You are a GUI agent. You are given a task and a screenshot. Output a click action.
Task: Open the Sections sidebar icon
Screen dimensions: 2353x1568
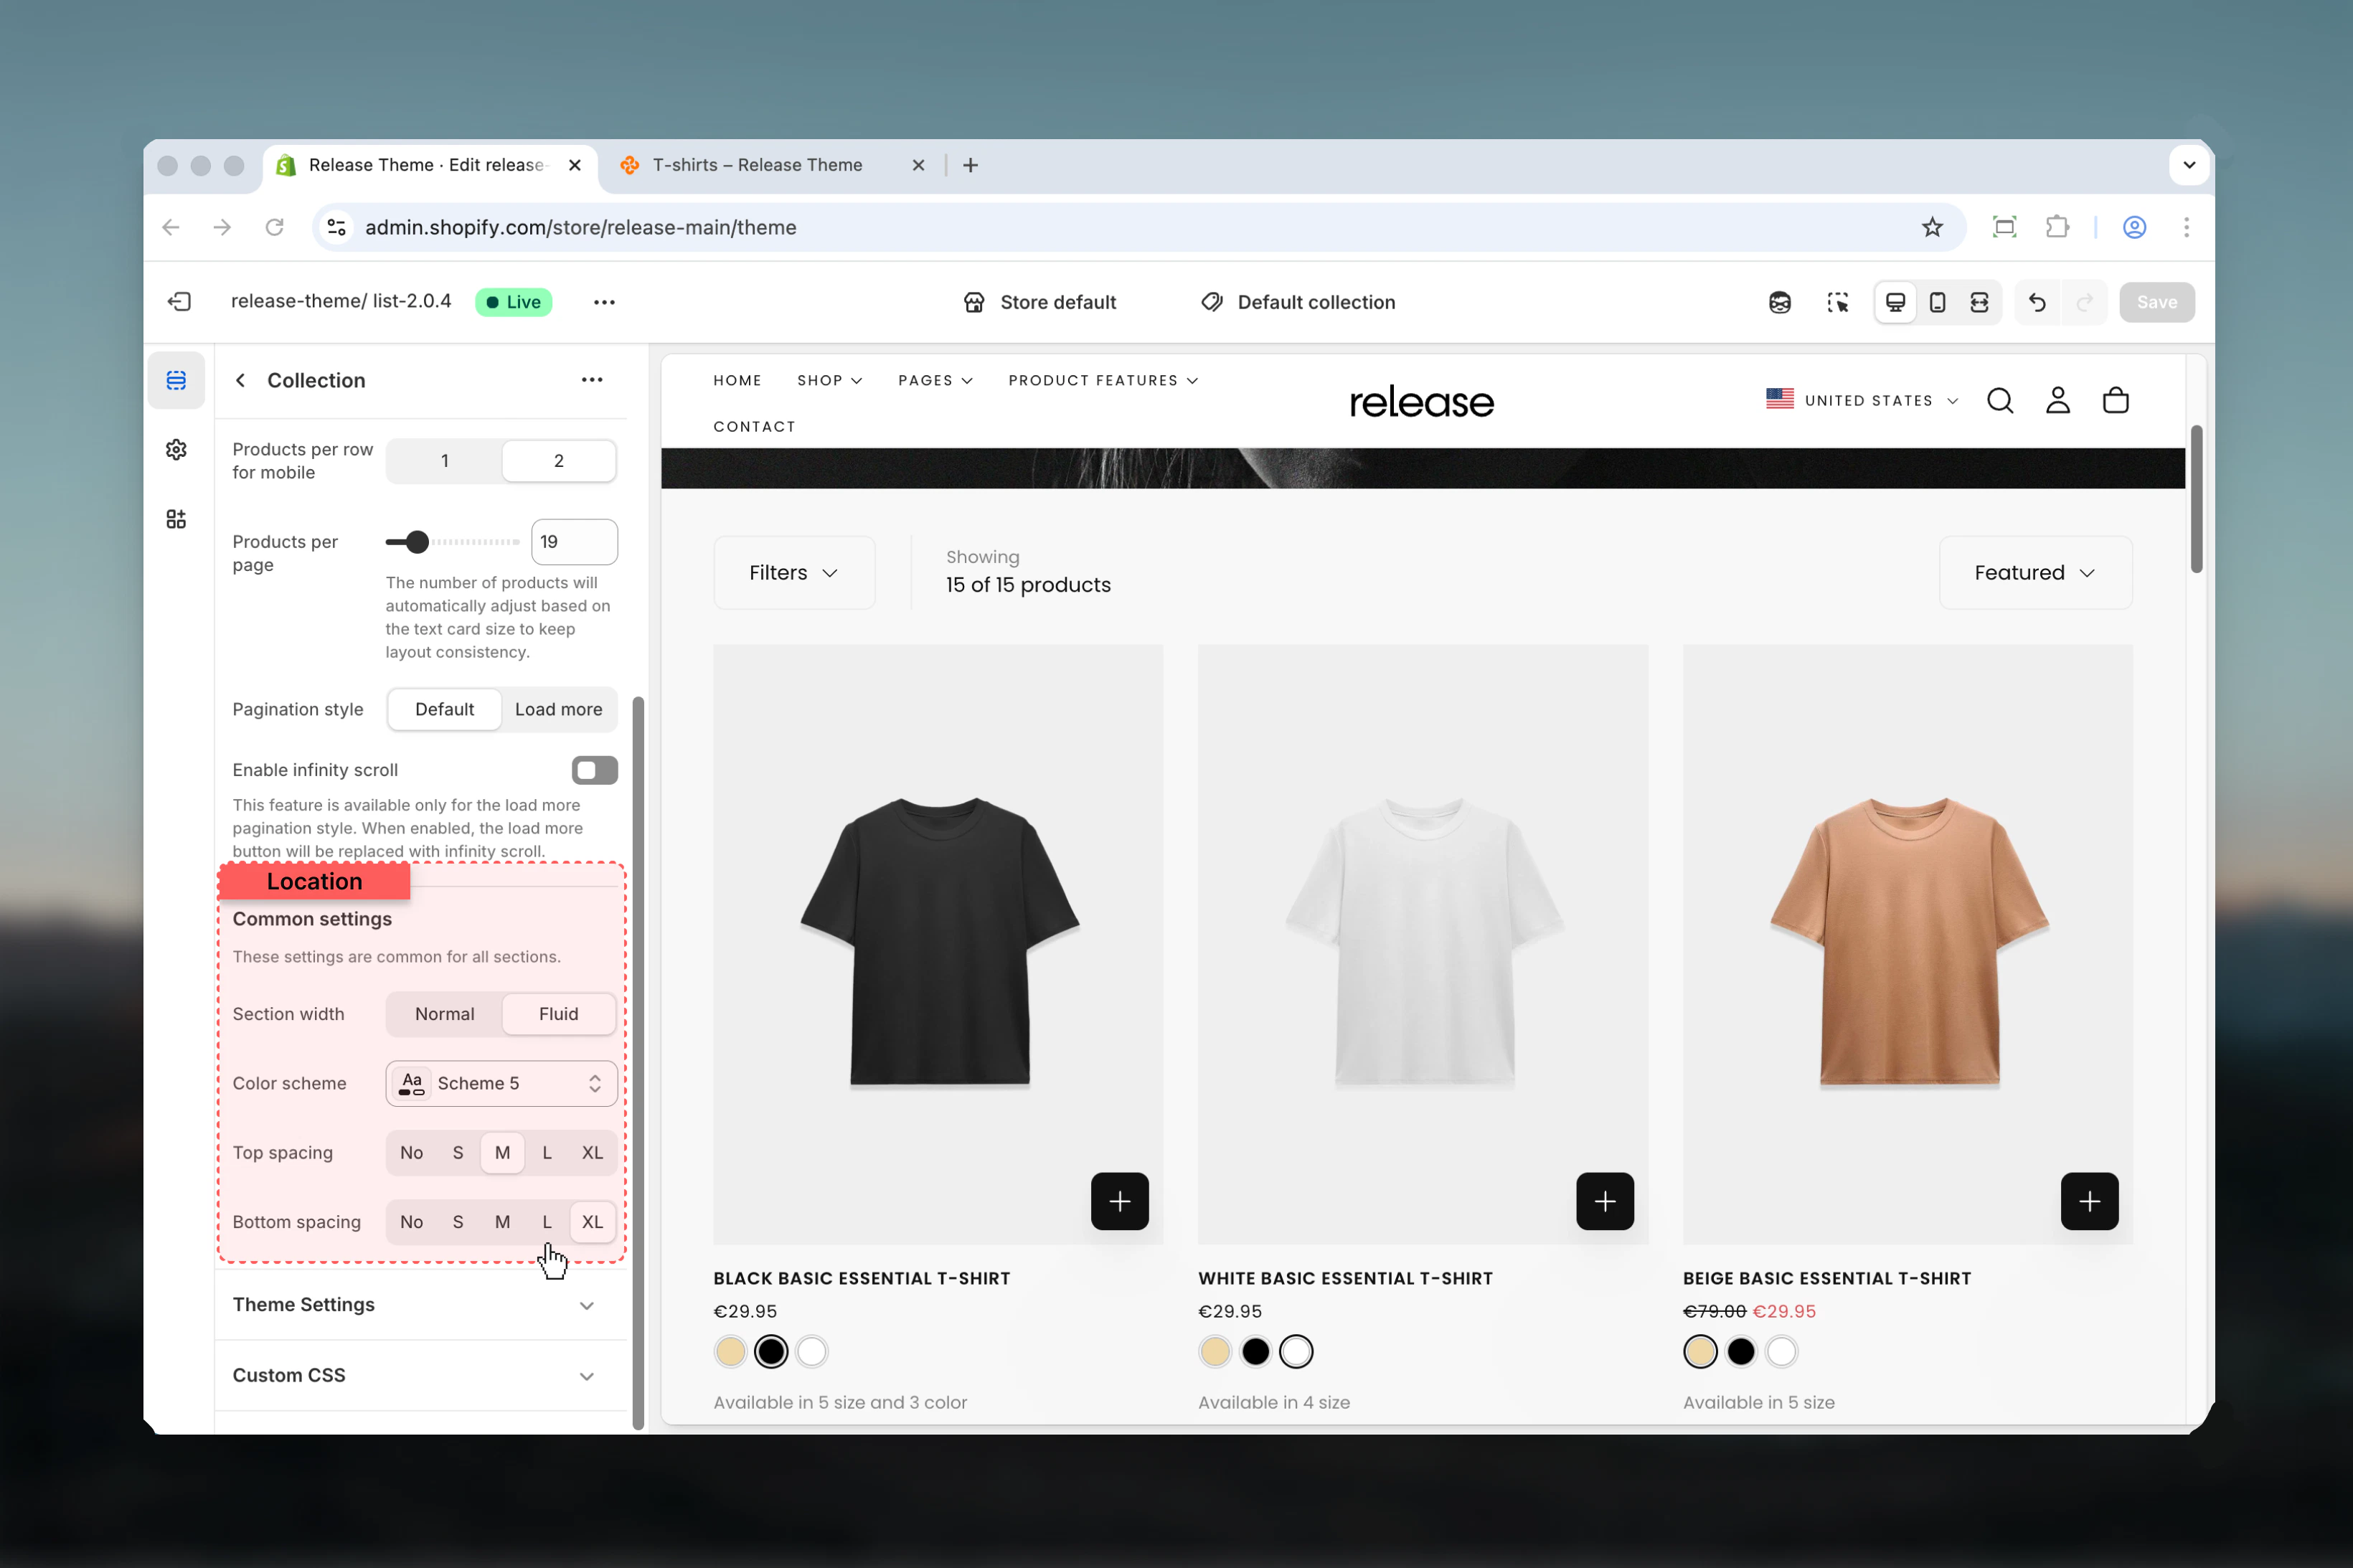176,380
